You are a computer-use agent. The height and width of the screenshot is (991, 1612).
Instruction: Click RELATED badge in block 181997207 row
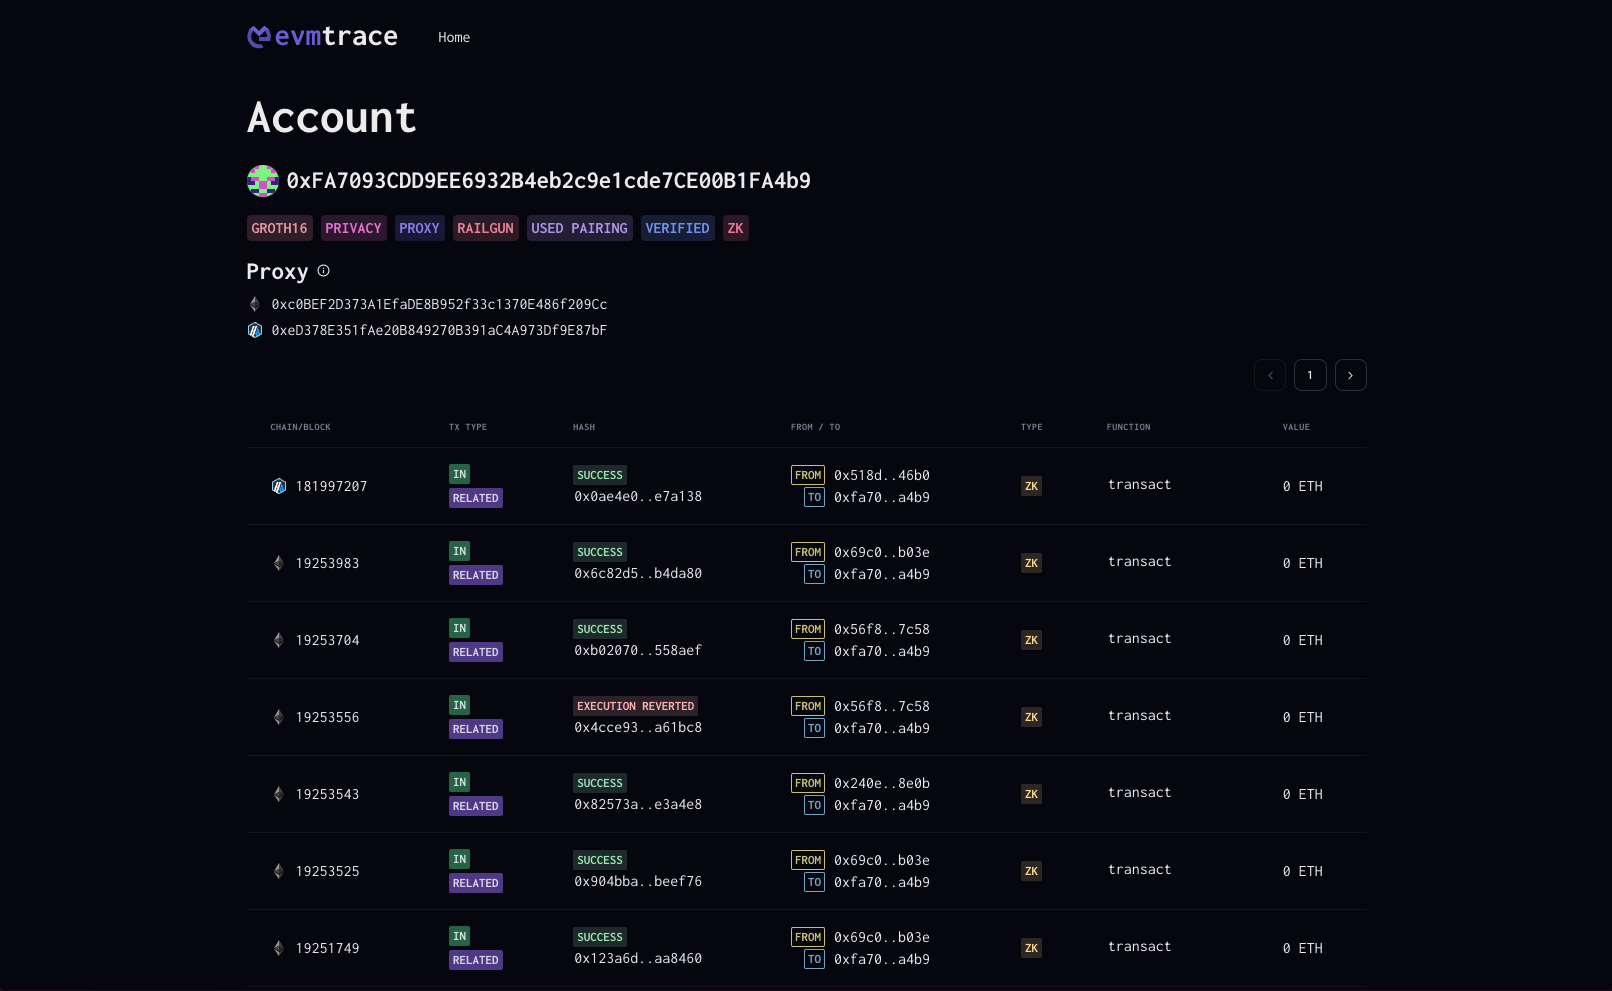[x=476, y=498]
